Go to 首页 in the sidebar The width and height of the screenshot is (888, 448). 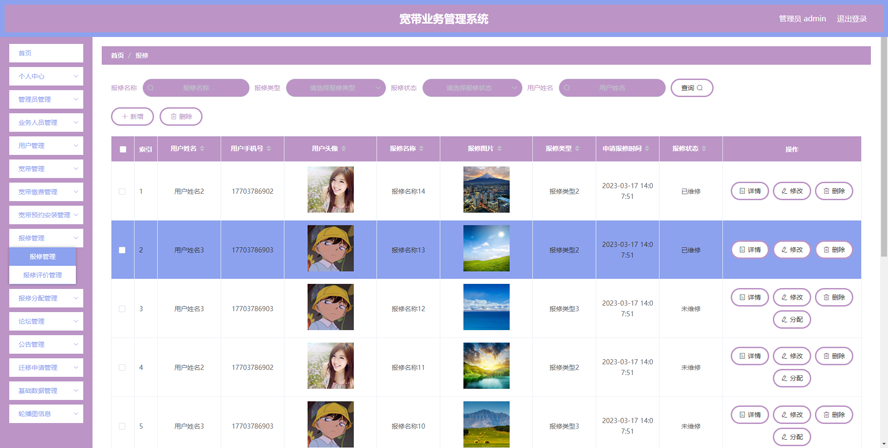(x=46, y=53)
